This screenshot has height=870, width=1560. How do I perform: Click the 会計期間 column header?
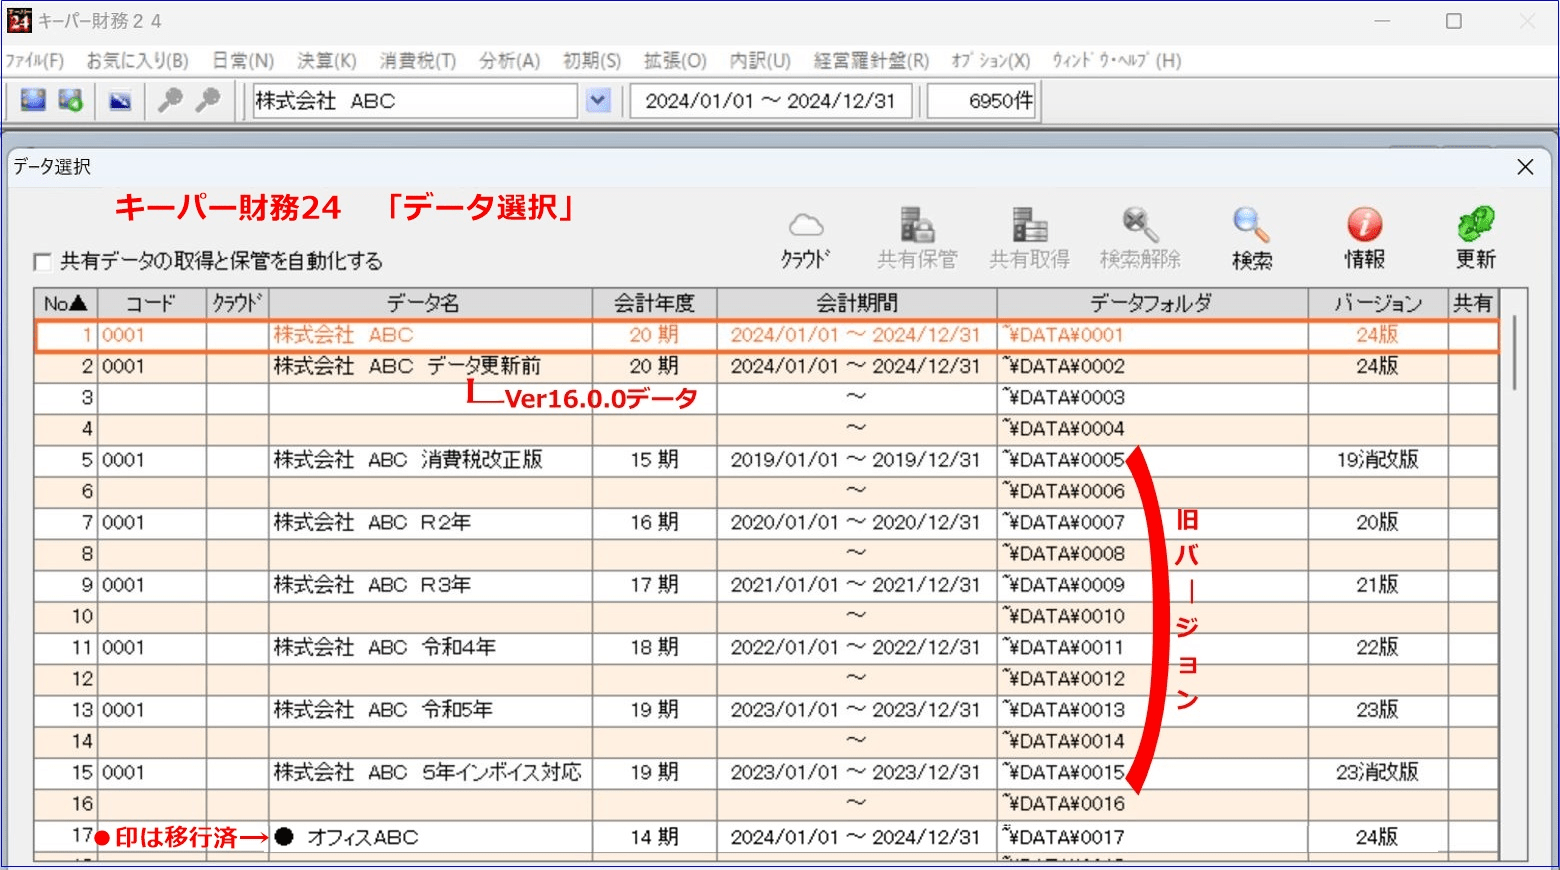tap(856, 304)
